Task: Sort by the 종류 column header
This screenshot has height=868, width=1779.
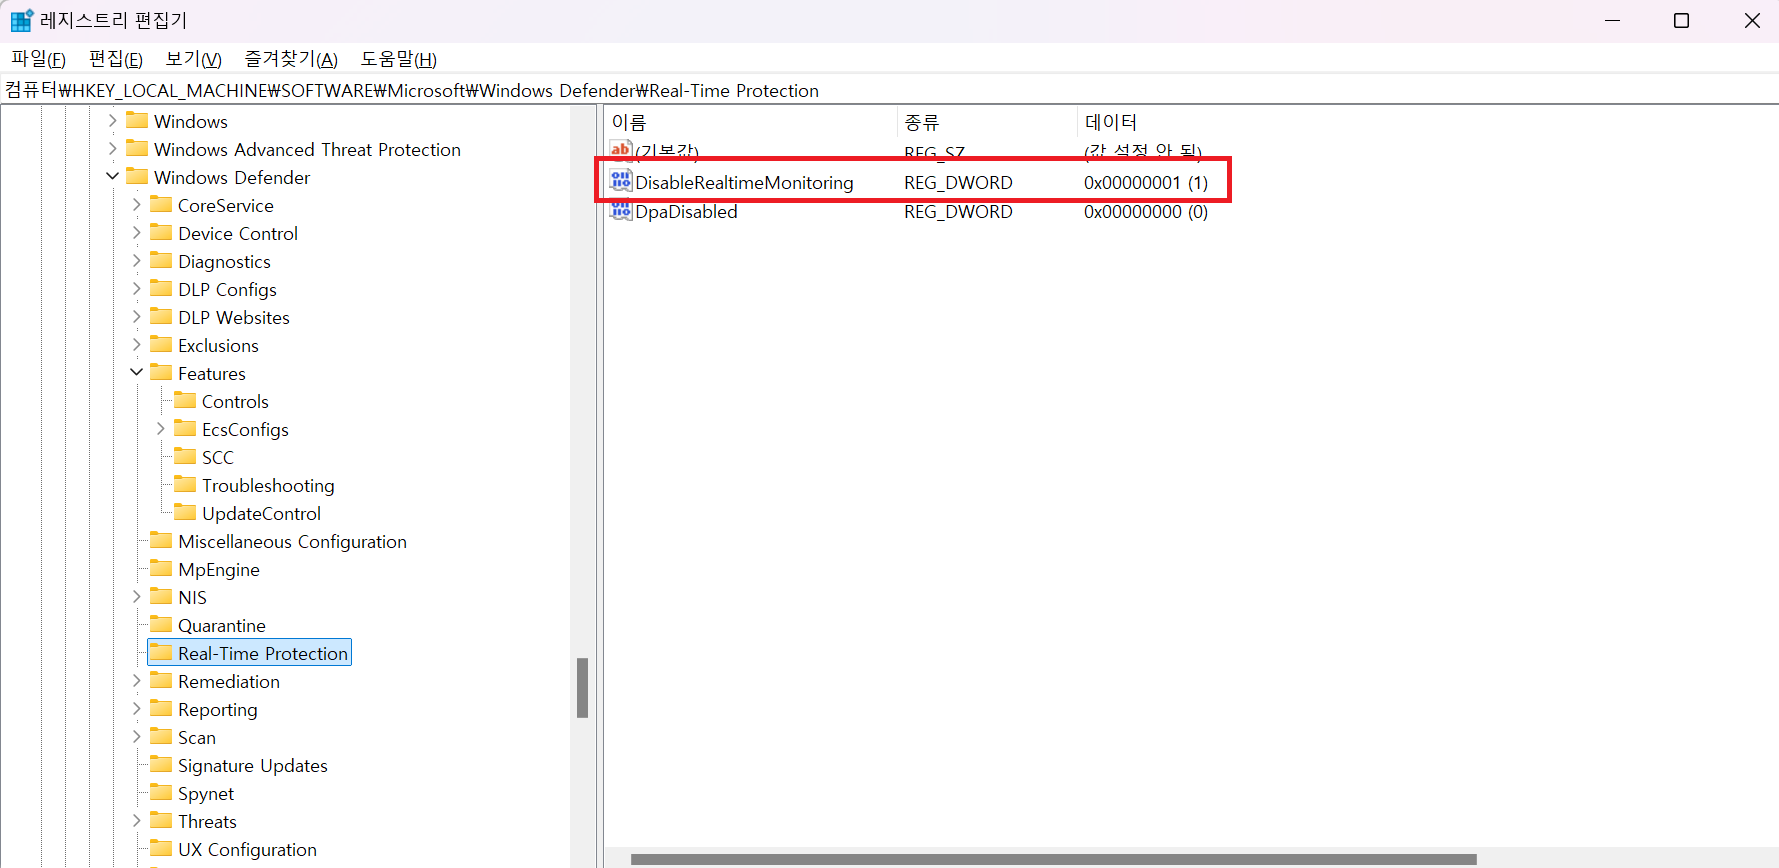Action: point(987,122)
